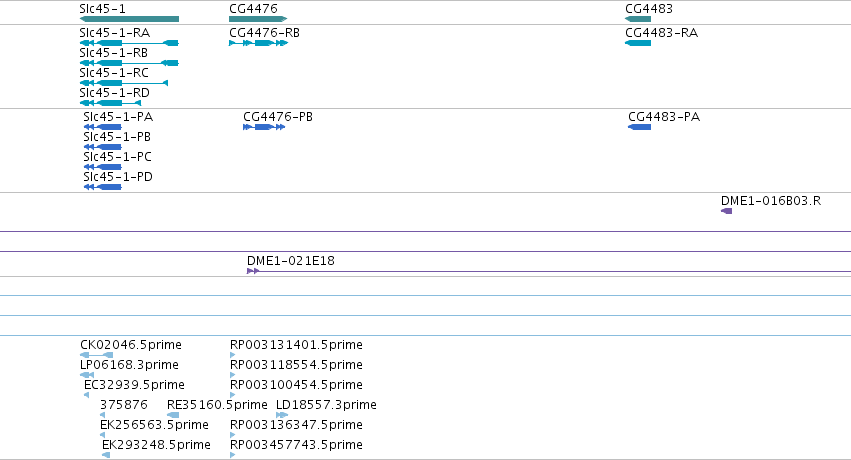Click the RP003100454.5prime EST arrow
The width and height of the screenshot is (851, 460).
click(232, 395)
